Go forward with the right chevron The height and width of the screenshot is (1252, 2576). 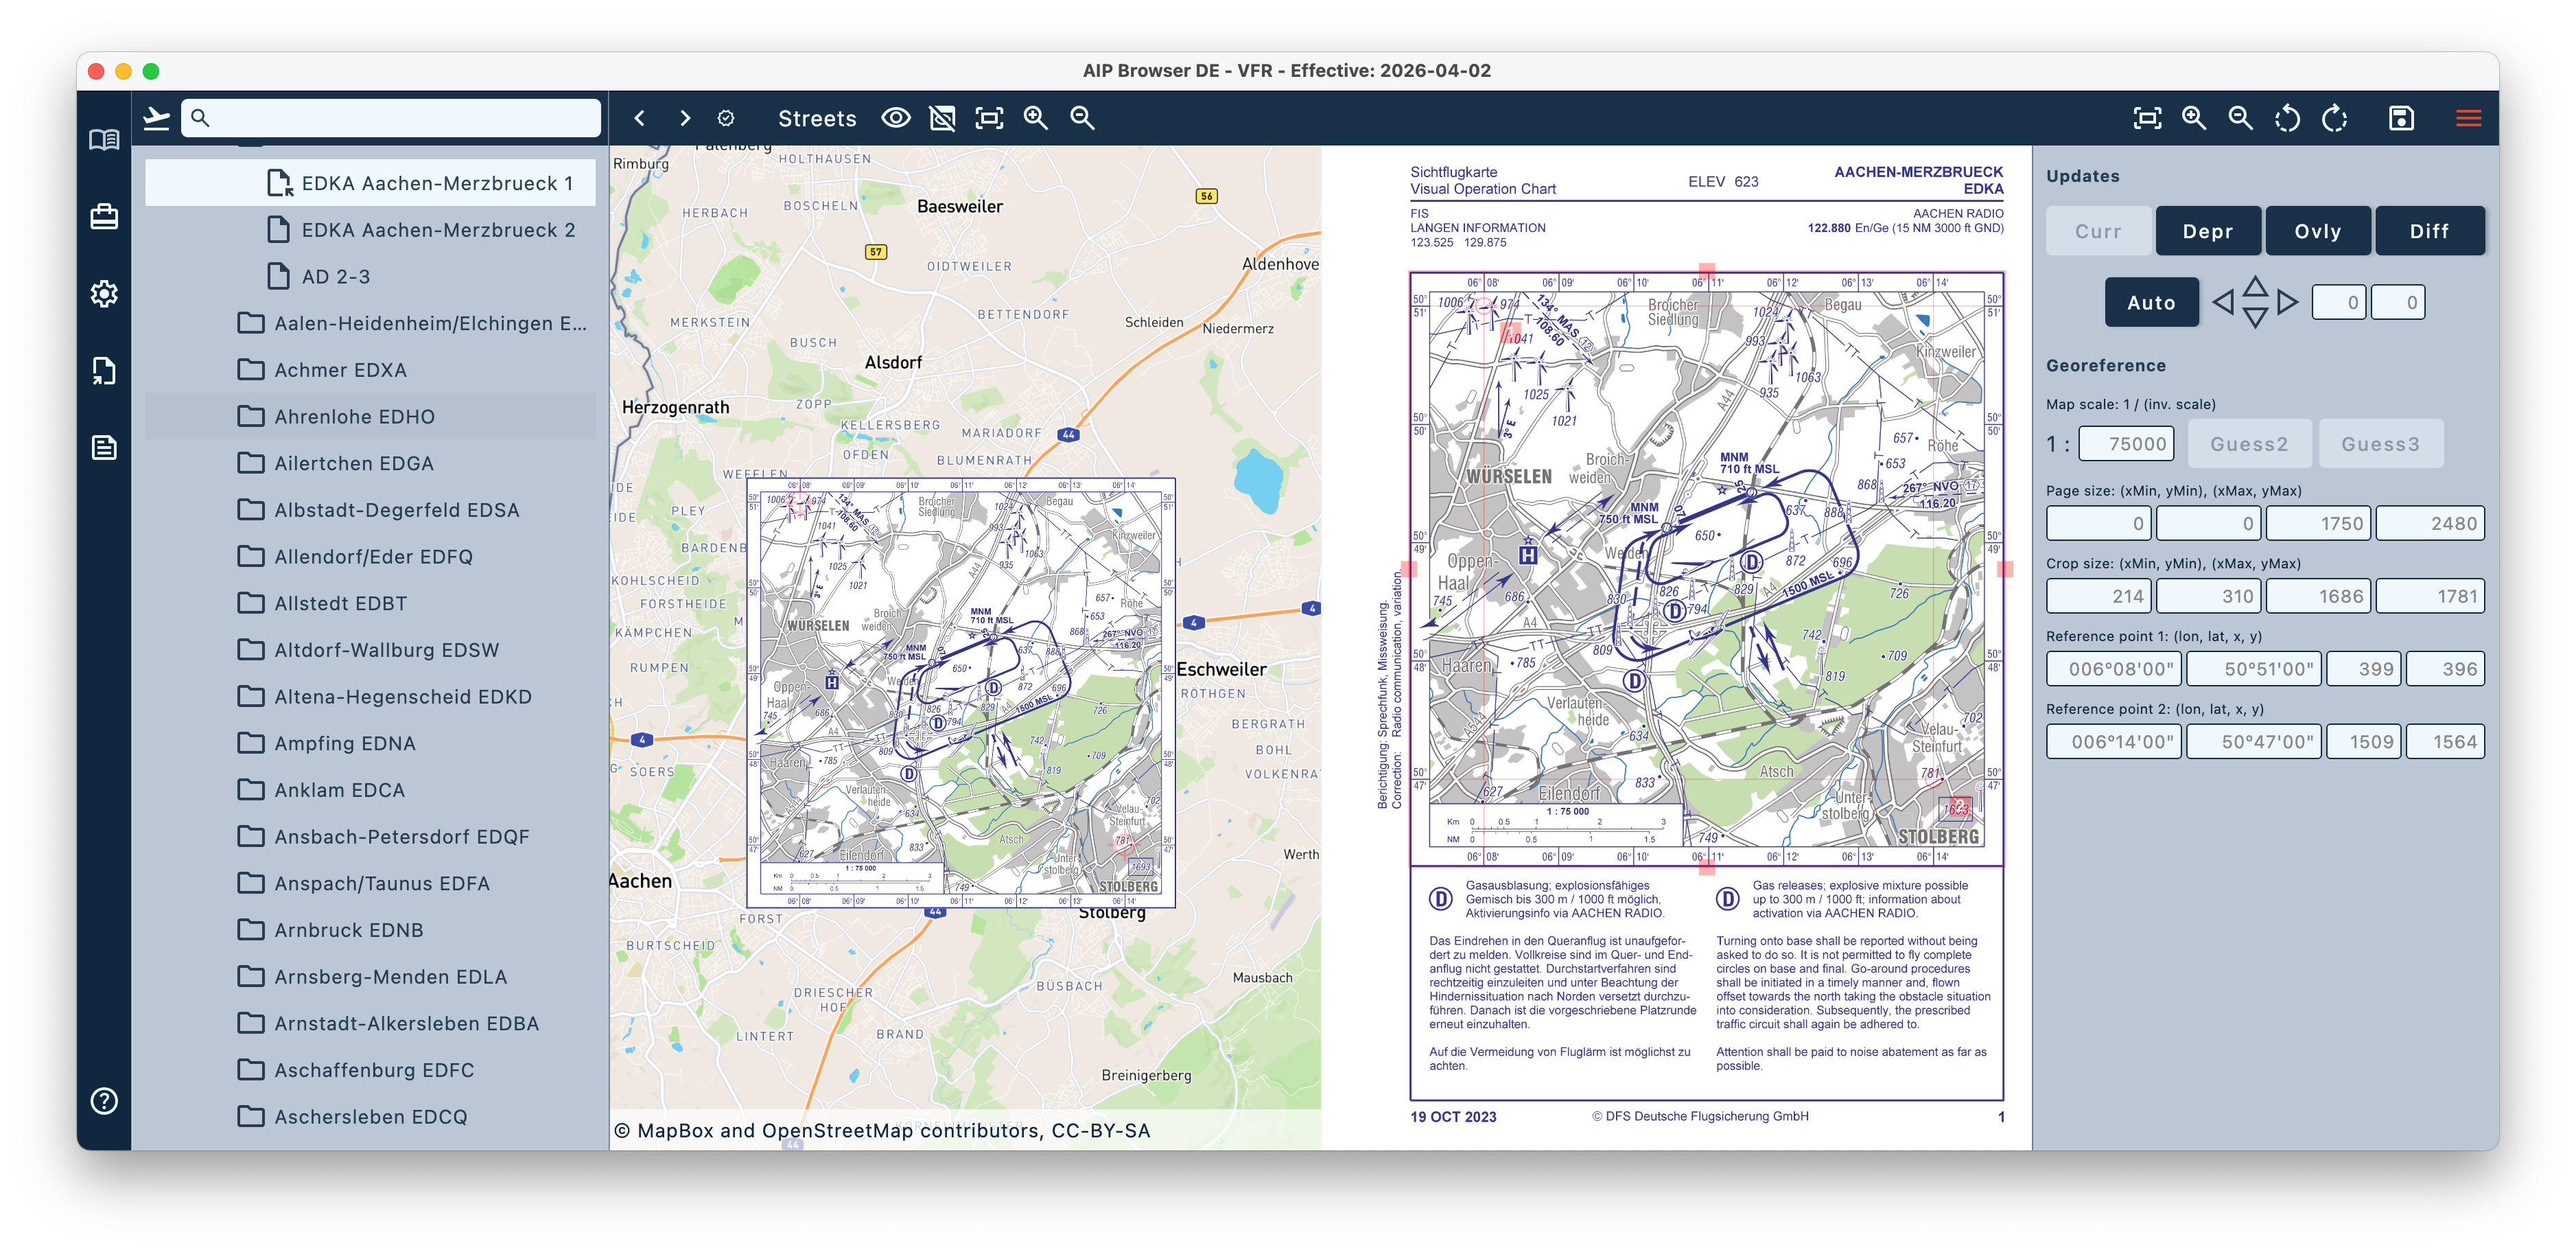pos(685,118)
